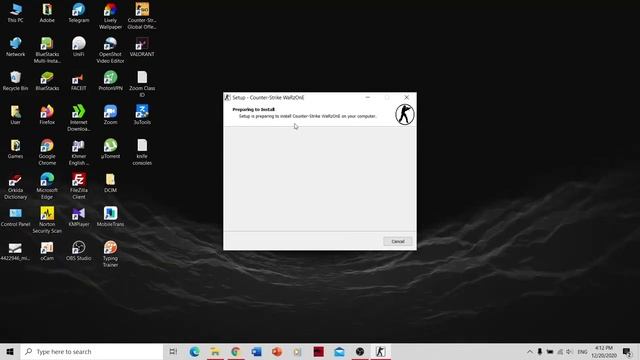Open uTorrent desktop shortcut
The image size is (640, 360).
[x=110, y=149]
